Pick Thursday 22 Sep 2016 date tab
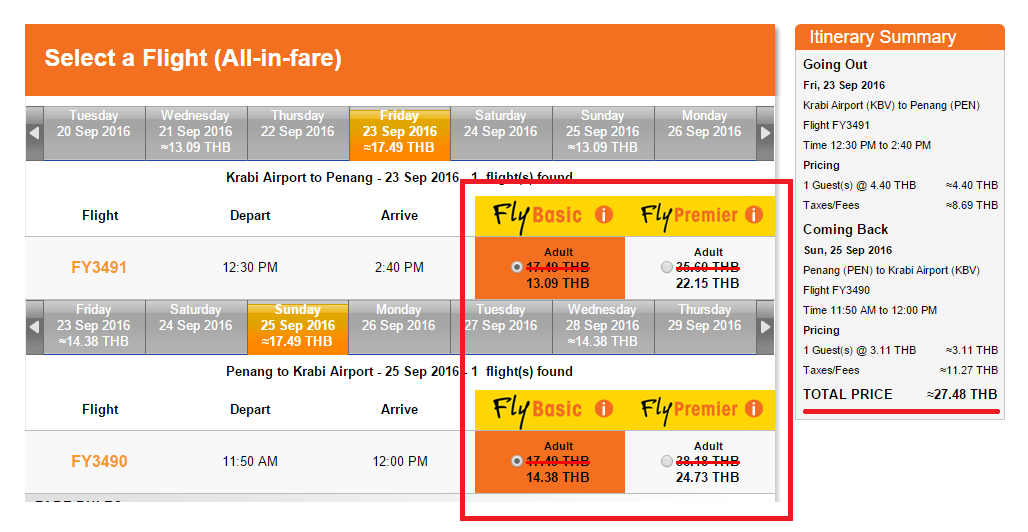Viewport: 1028px width, 532px height. coord(297,132)
